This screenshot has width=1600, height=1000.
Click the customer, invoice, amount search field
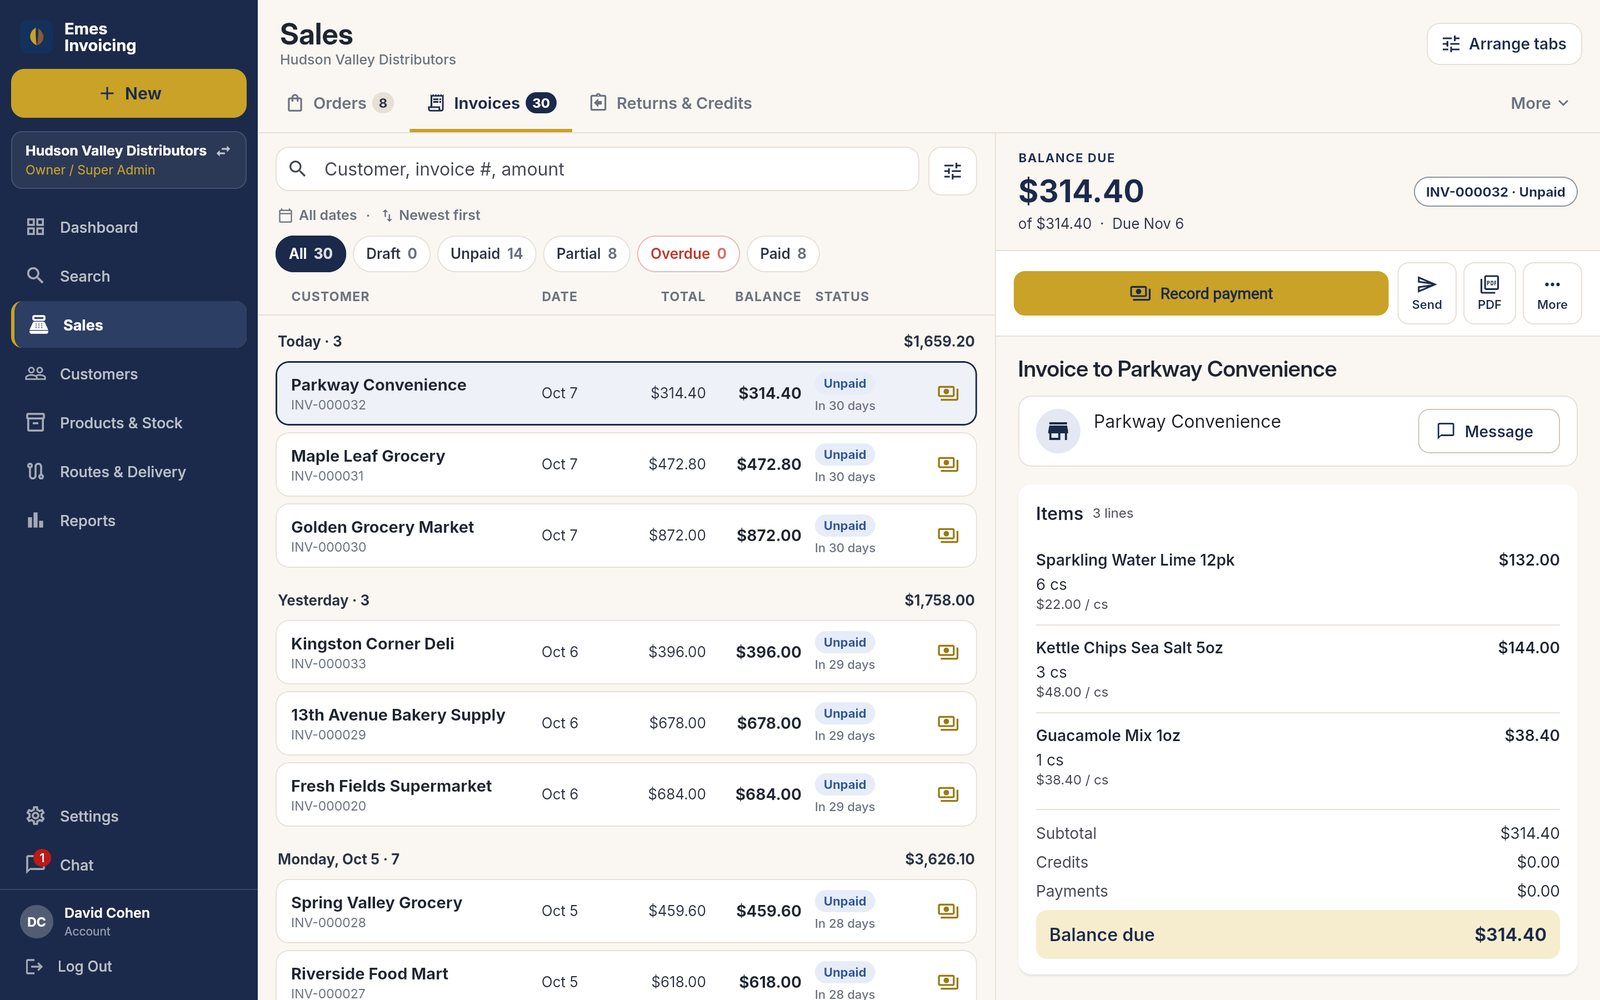click(597, 170)
